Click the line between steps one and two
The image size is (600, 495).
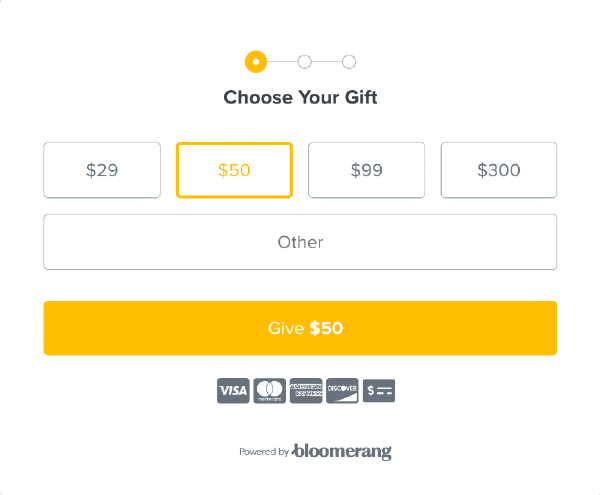click(282, 62)
